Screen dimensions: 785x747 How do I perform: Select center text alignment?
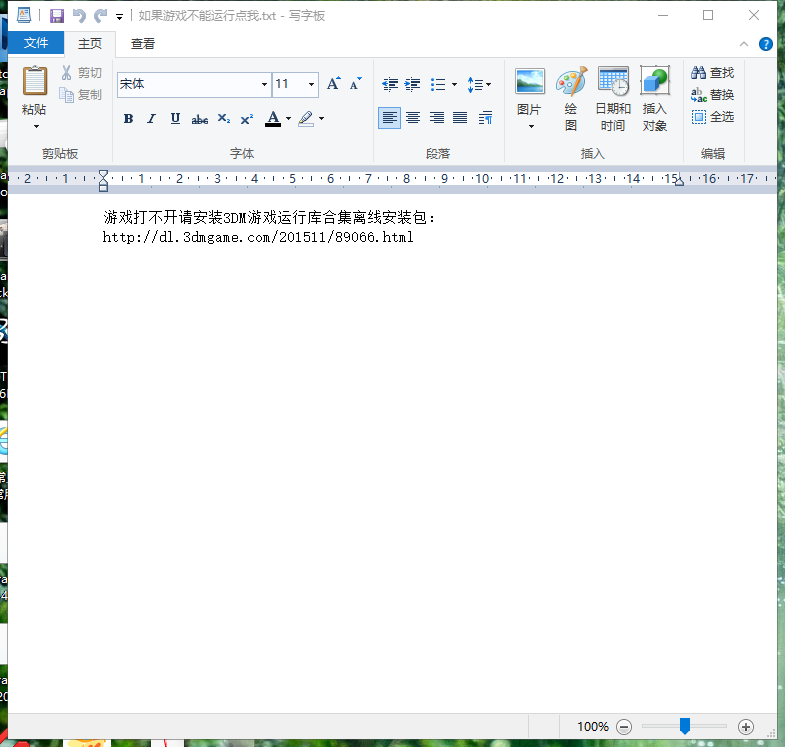[x=413, y=118]
